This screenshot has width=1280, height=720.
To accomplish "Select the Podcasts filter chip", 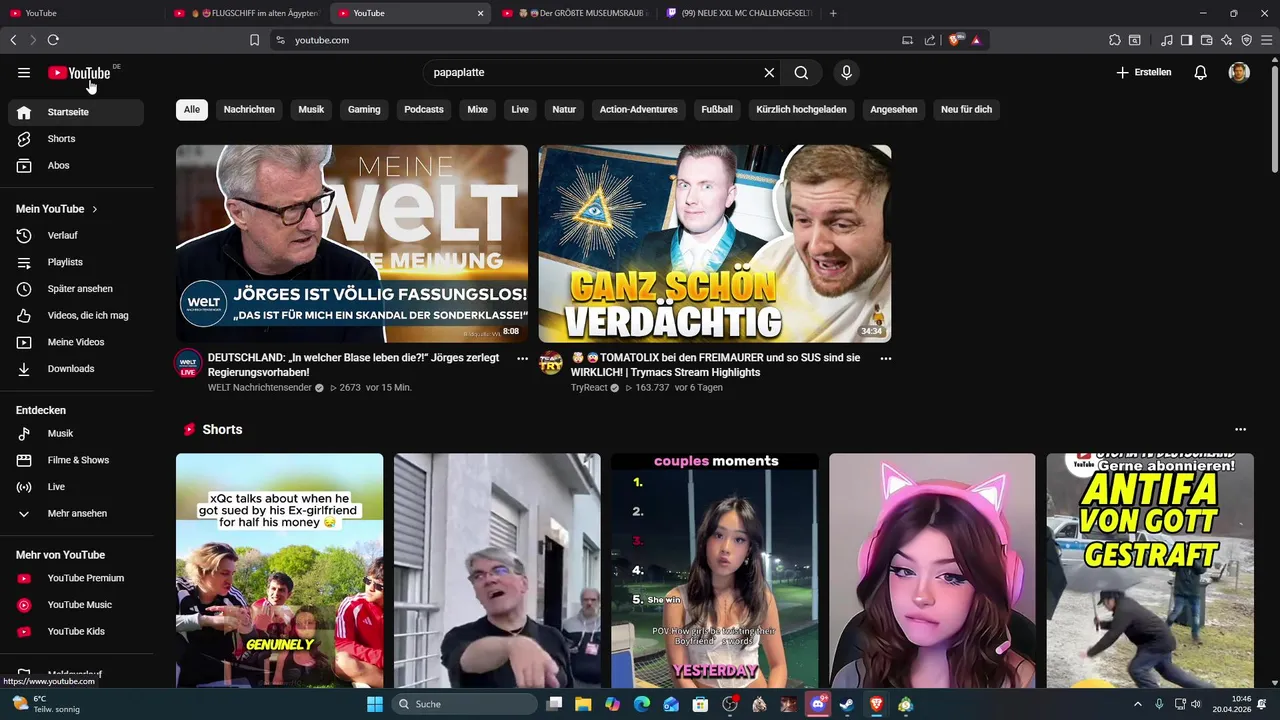I will pos(424,109).
